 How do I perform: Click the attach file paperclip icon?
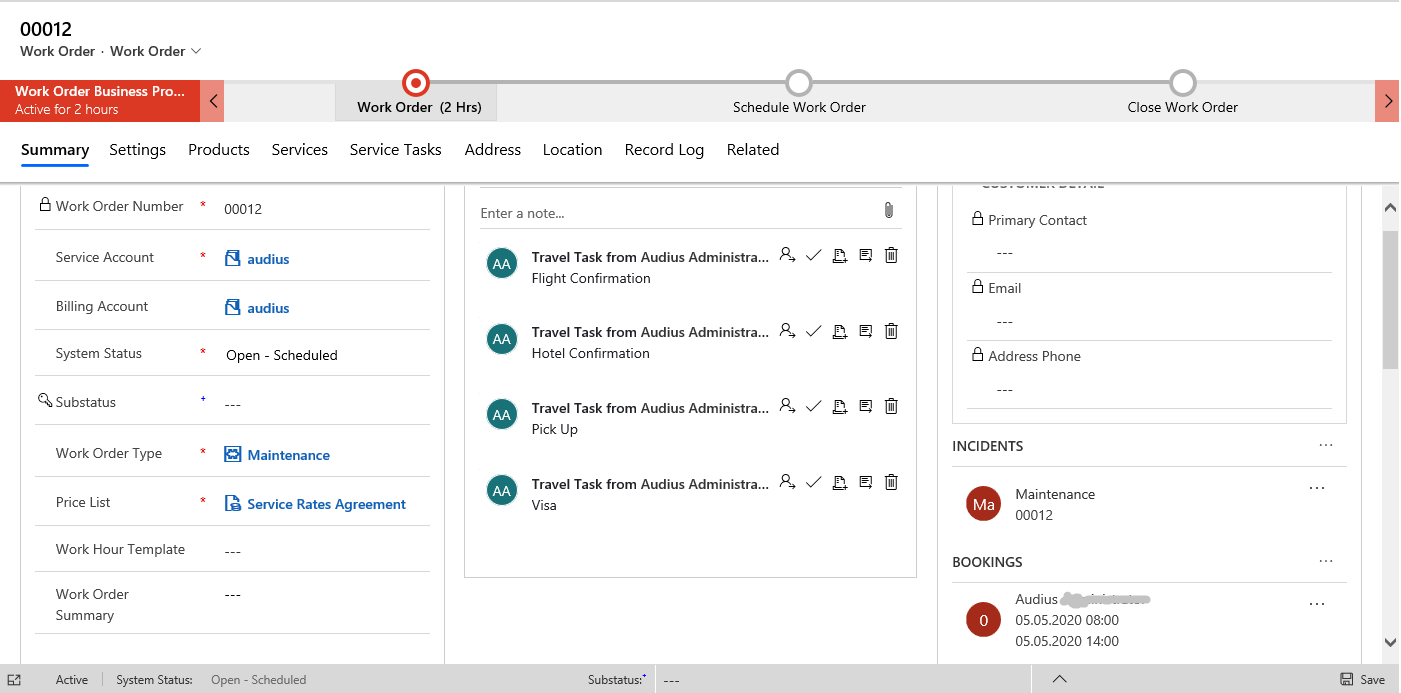point(888,210)
